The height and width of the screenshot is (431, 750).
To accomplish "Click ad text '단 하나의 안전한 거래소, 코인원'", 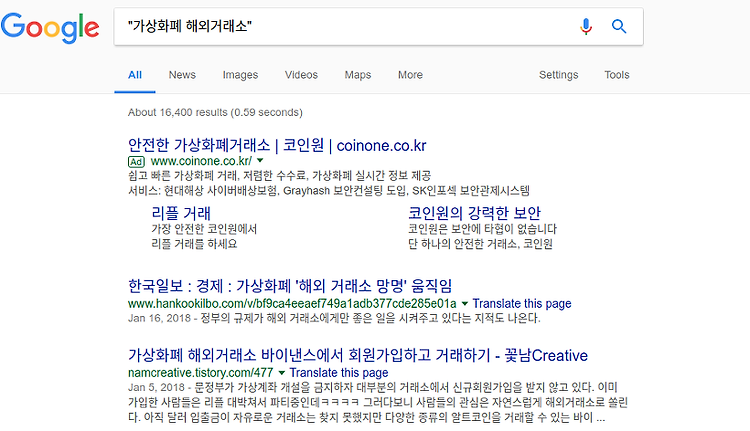I will [480, 244].
